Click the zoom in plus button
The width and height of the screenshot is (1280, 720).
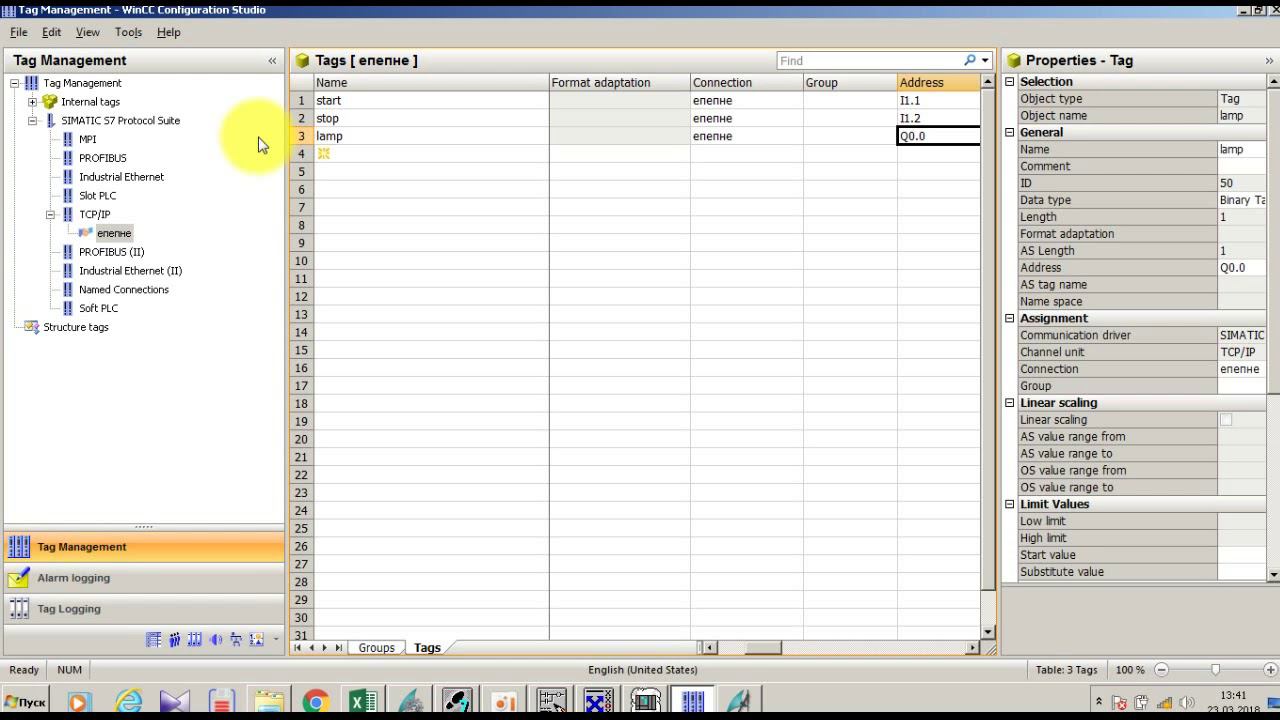(1270, 670)
